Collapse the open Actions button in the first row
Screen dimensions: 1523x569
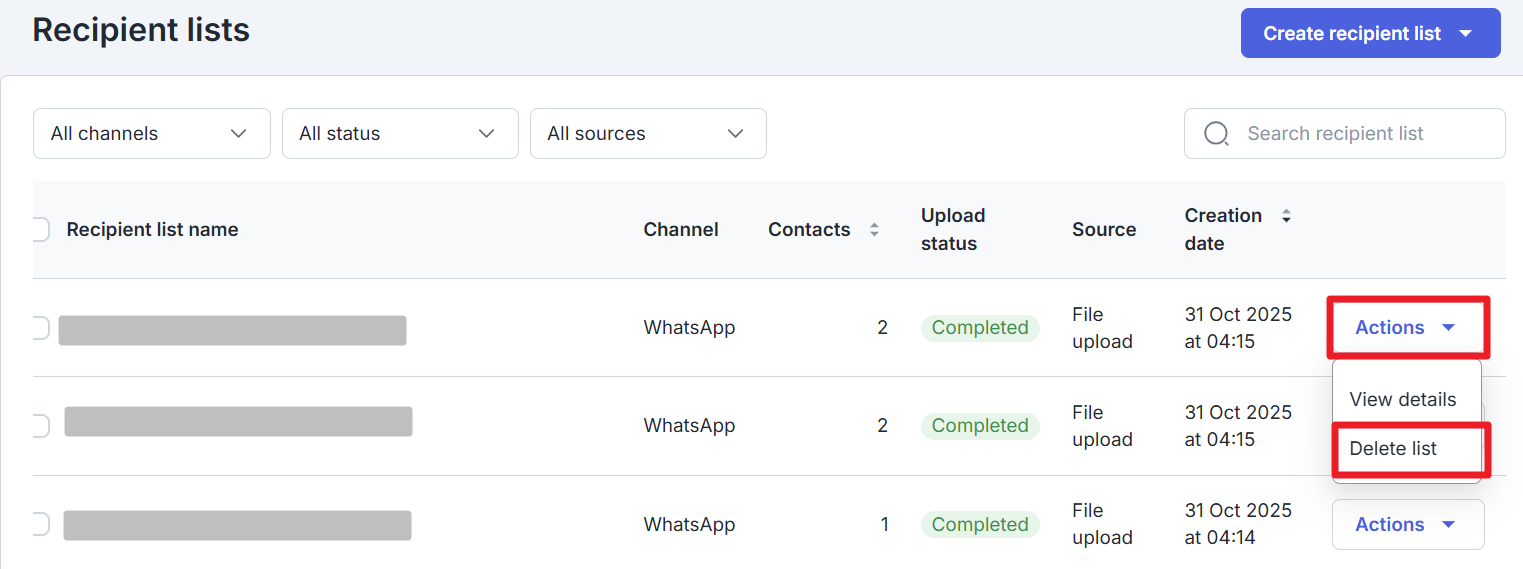pos(1406,328)
